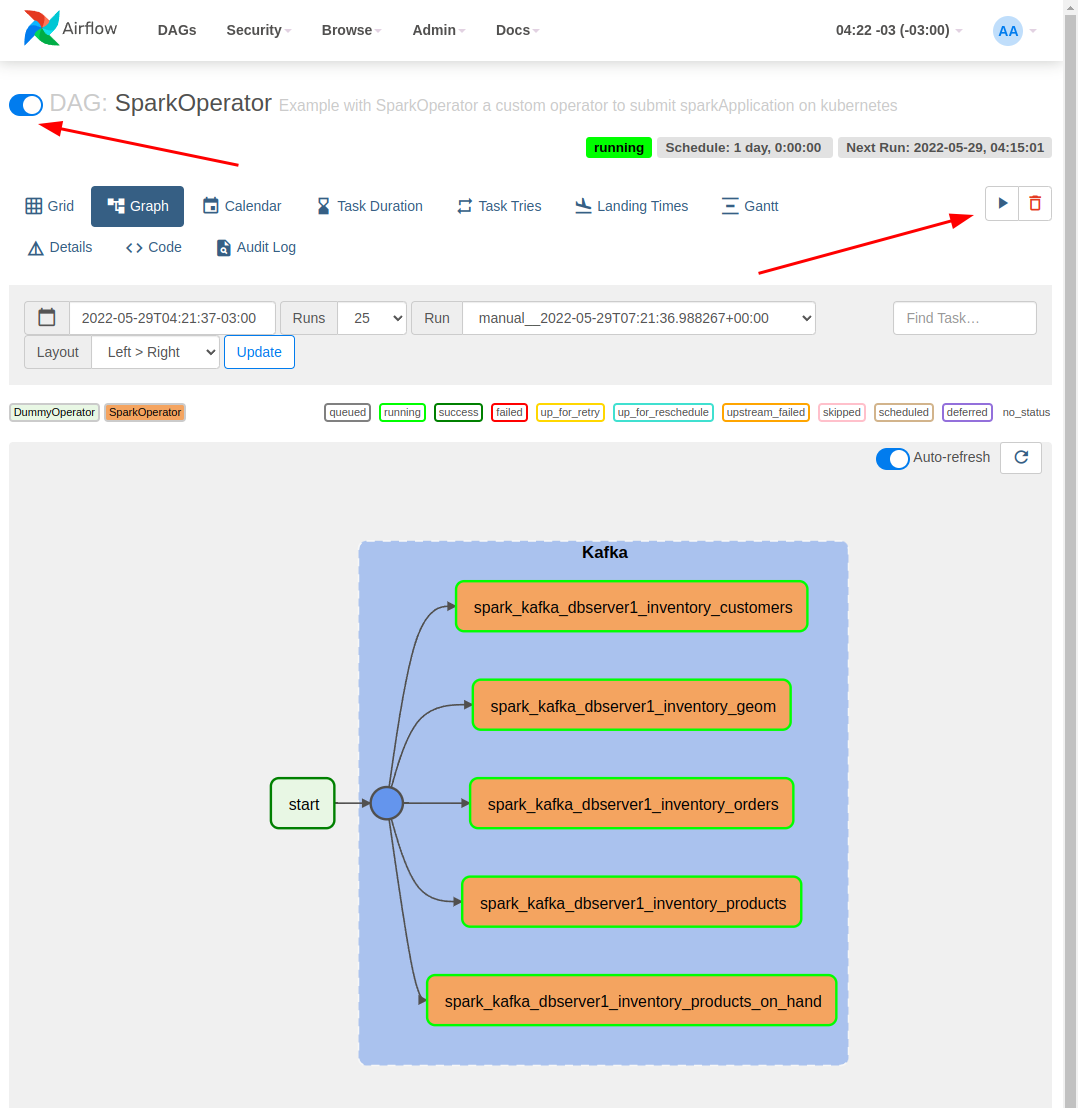Open the Browse dropdown menu
This screenshot has height=1108, width=1078.
pyautogui.click(x=351, y=30)
